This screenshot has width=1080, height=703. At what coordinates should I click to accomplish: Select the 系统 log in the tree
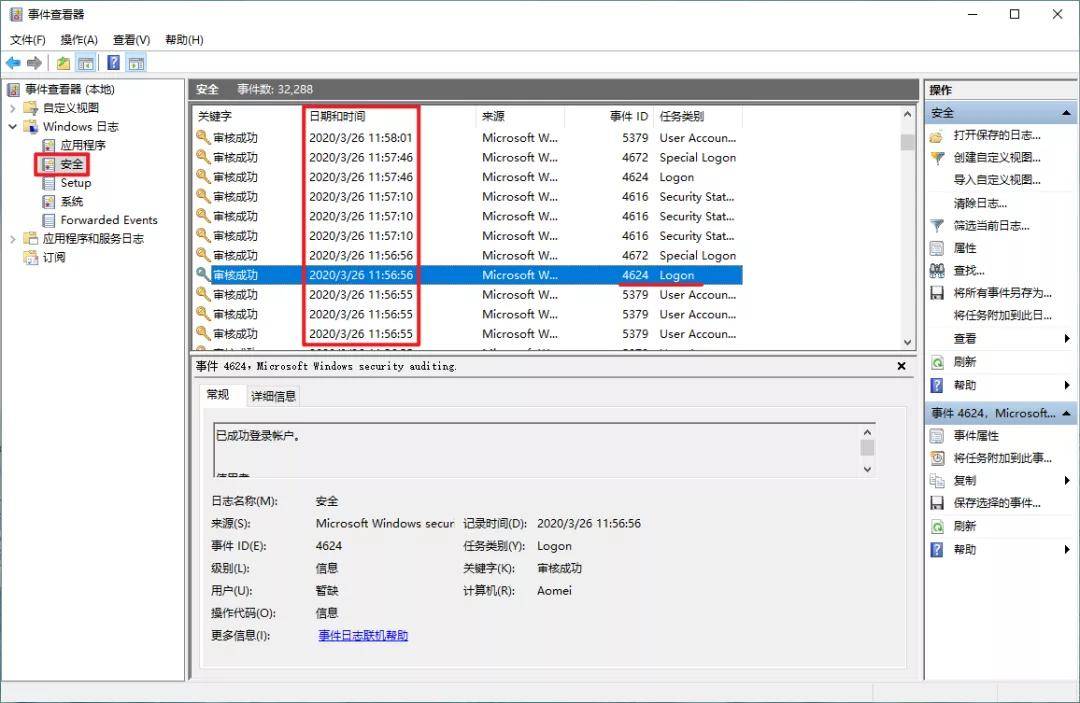click(72, 202)
